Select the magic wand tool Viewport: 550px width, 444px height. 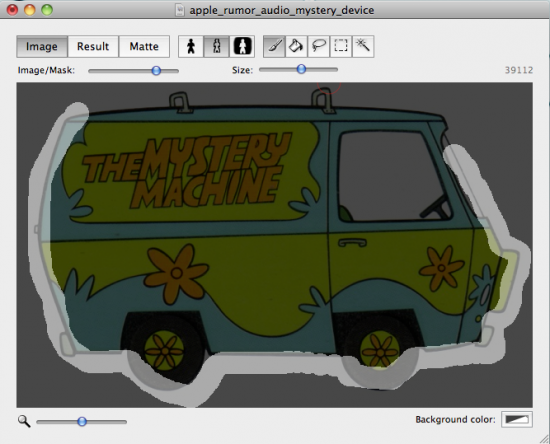(363, 46)
